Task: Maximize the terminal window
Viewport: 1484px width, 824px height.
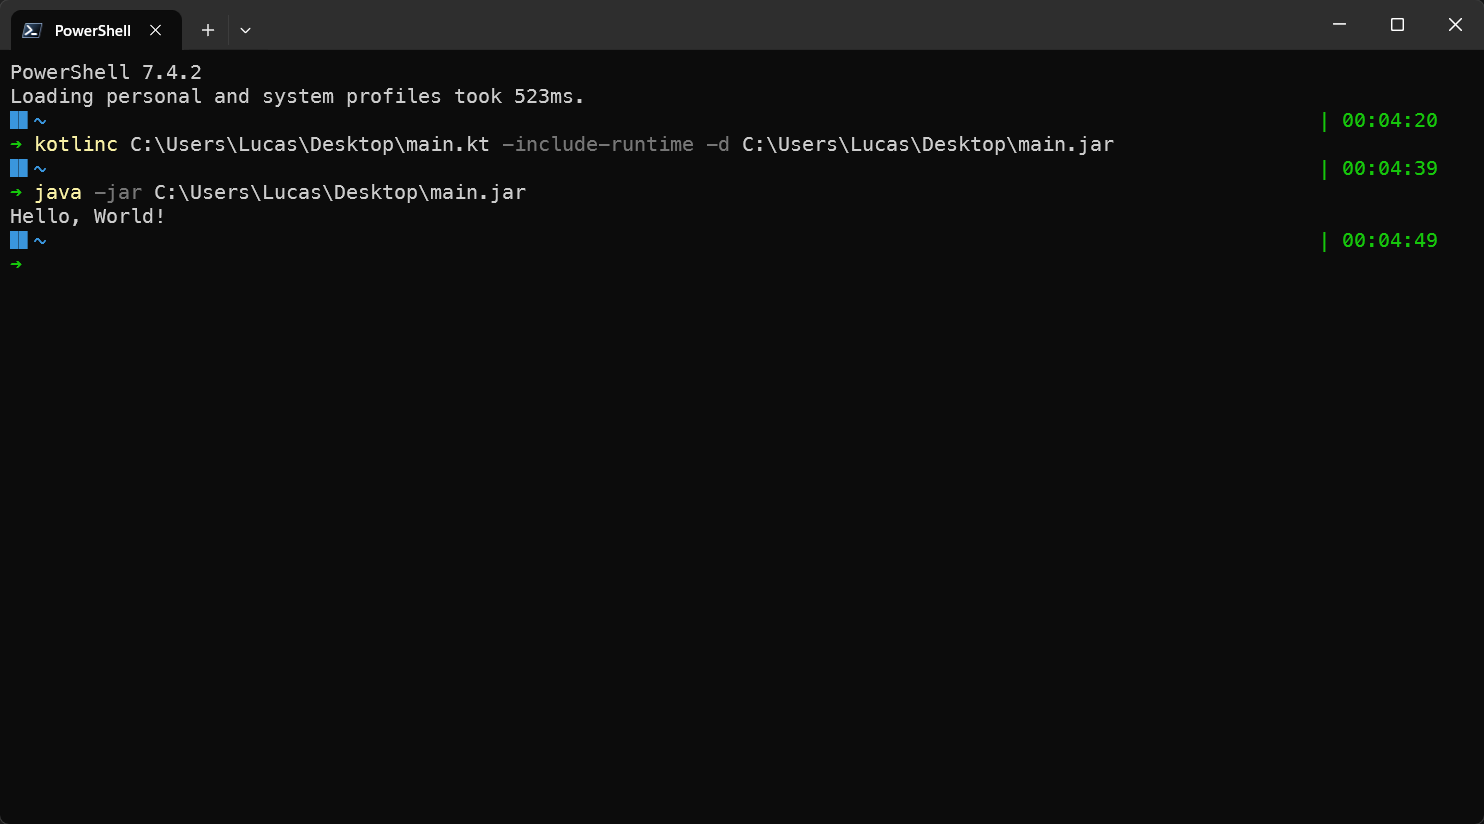Action: tap(1397, 25)
